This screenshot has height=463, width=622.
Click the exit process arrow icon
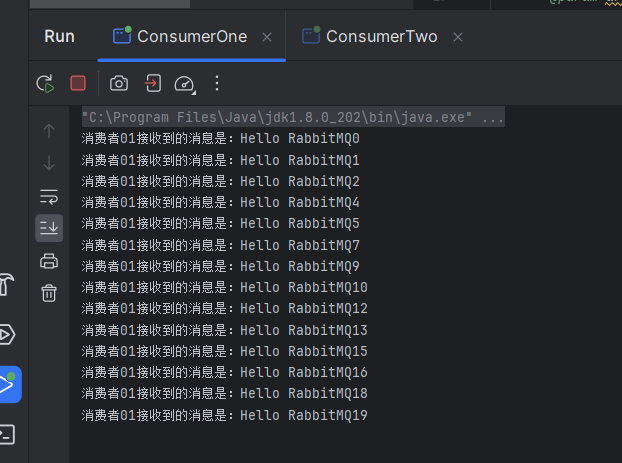153,83
